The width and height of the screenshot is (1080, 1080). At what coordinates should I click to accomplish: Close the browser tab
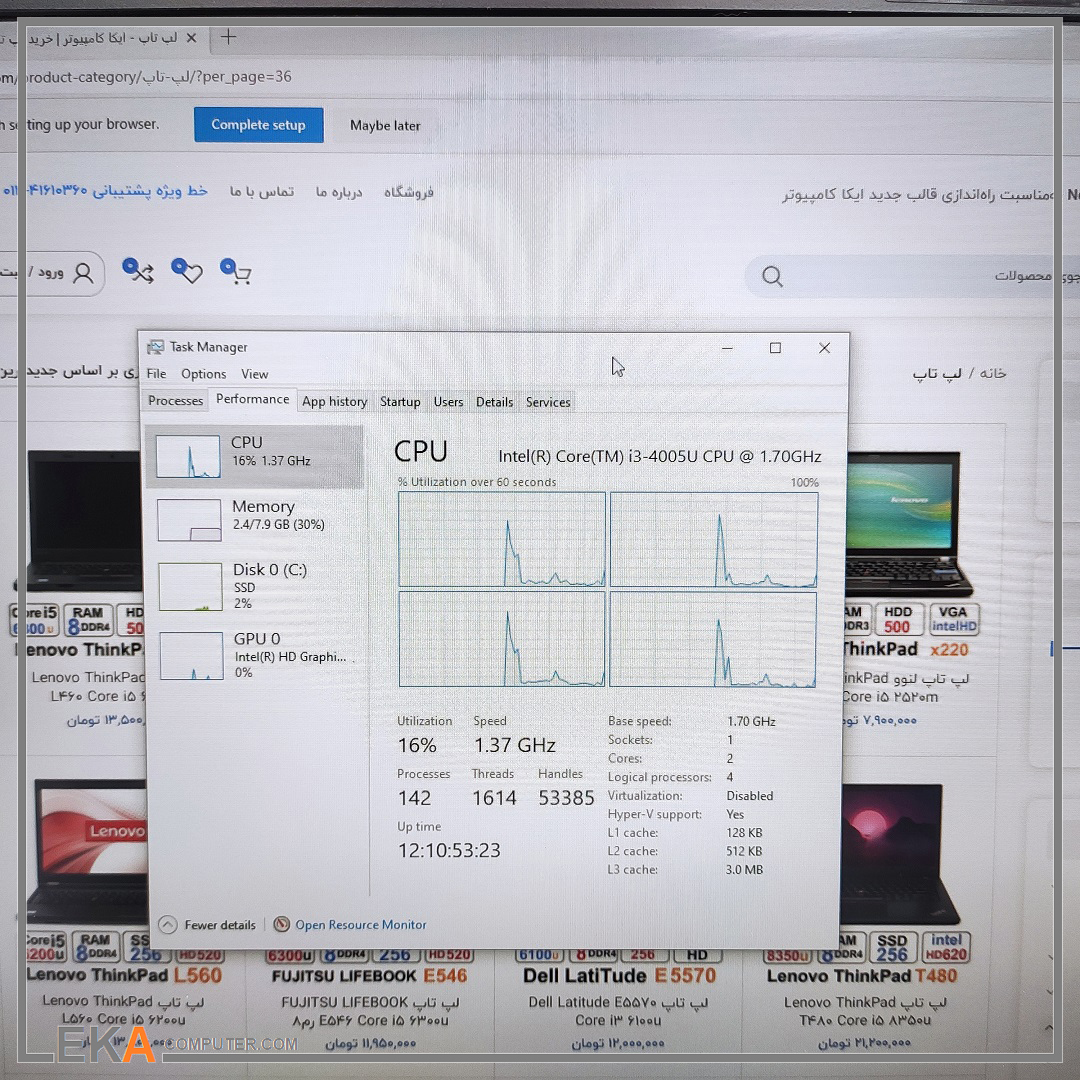[191, 38]
